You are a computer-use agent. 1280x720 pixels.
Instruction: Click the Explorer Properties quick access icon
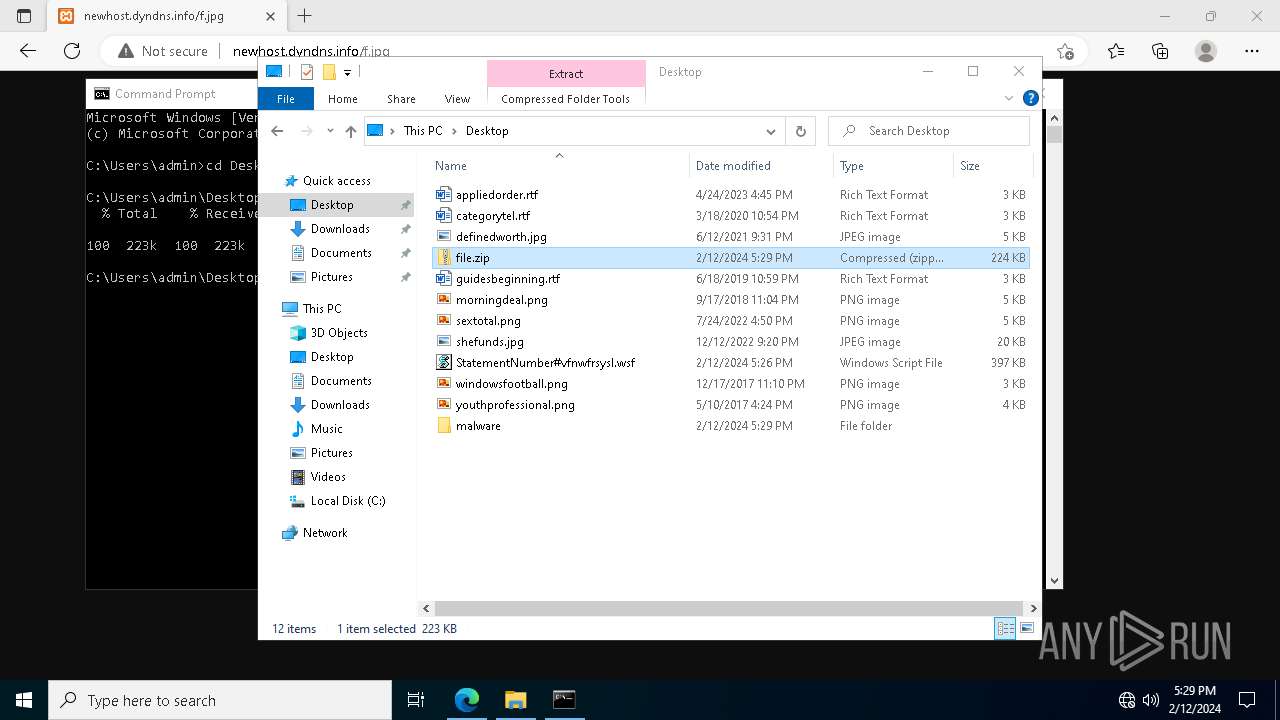click(x=307, y=72)
